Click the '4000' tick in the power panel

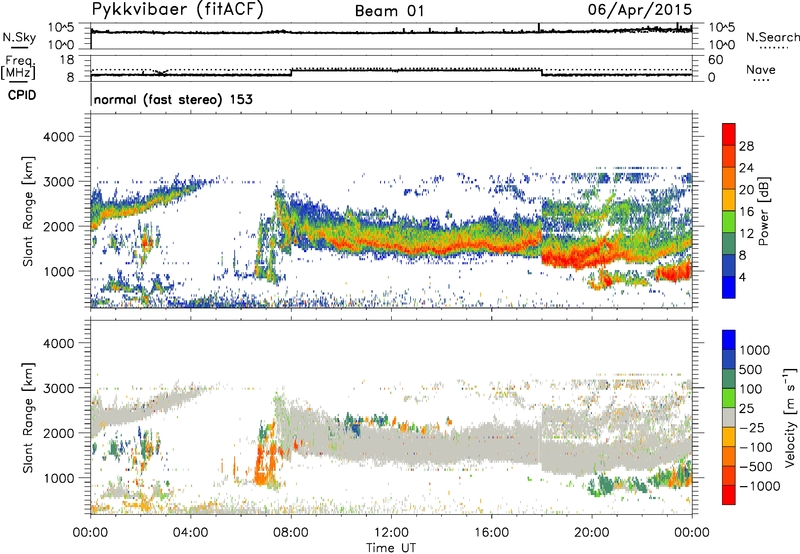tap(58, 137)
